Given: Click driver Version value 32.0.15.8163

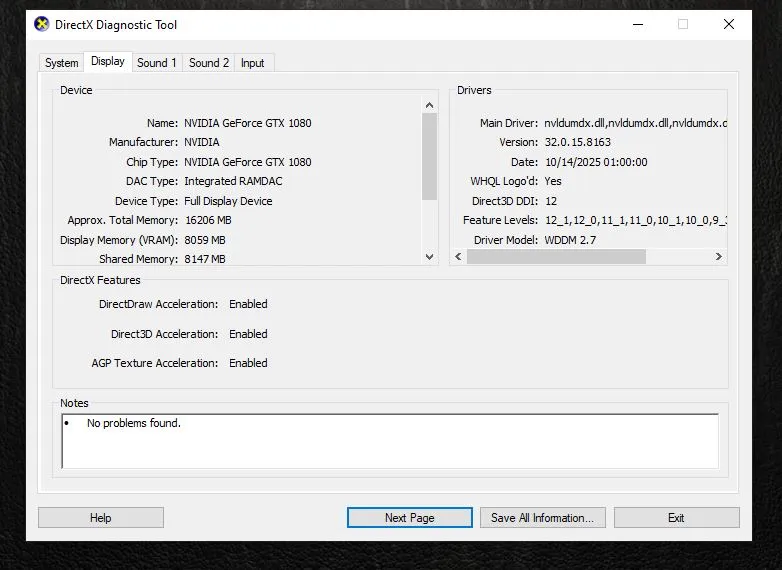Looking at the screenshot, I should click(x=578, y=142).
